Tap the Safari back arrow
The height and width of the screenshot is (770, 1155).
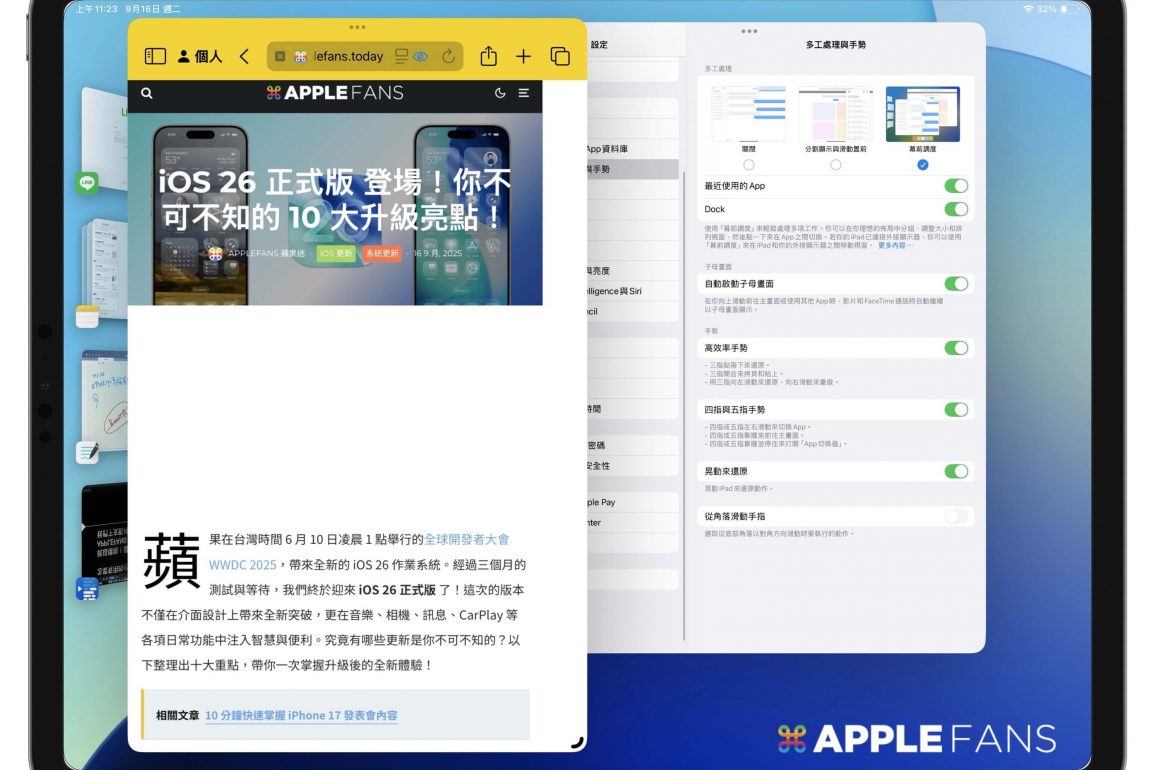coord(244,57)
